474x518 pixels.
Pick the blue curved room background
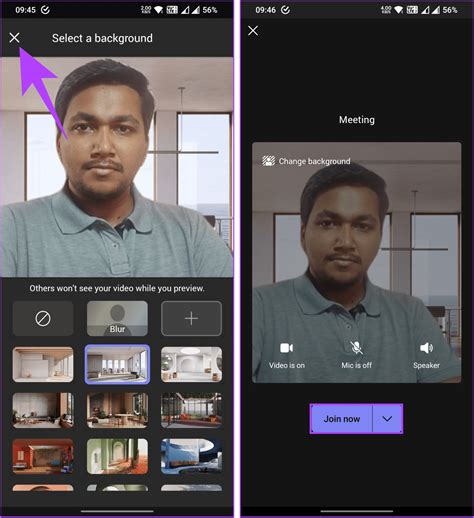[x=191, y=456]
